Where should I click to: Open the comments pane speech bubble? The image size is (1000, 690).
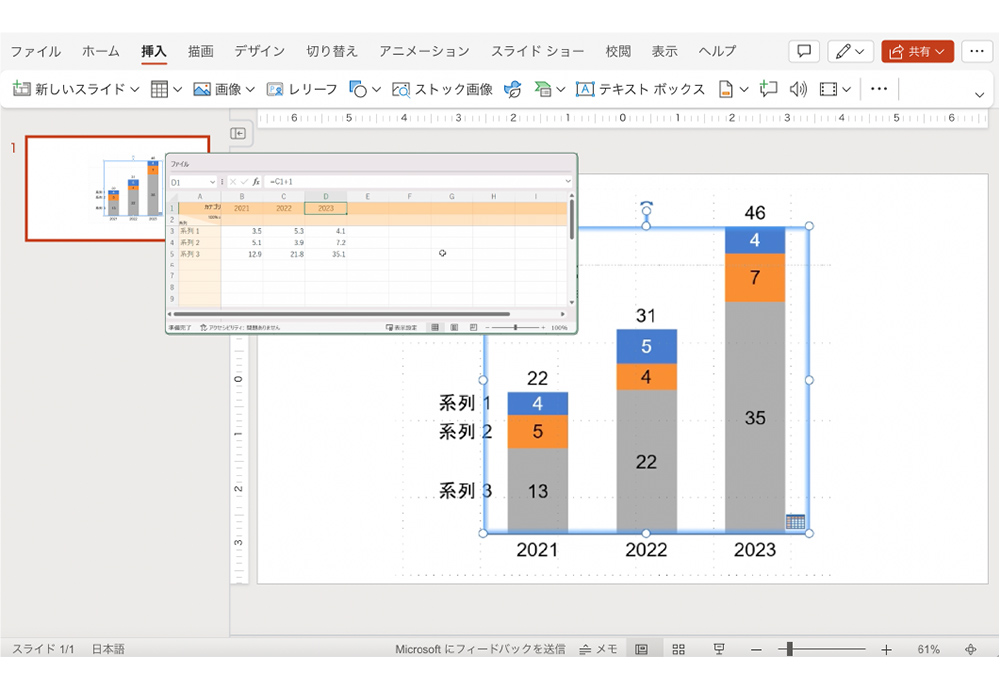[804, 51]
